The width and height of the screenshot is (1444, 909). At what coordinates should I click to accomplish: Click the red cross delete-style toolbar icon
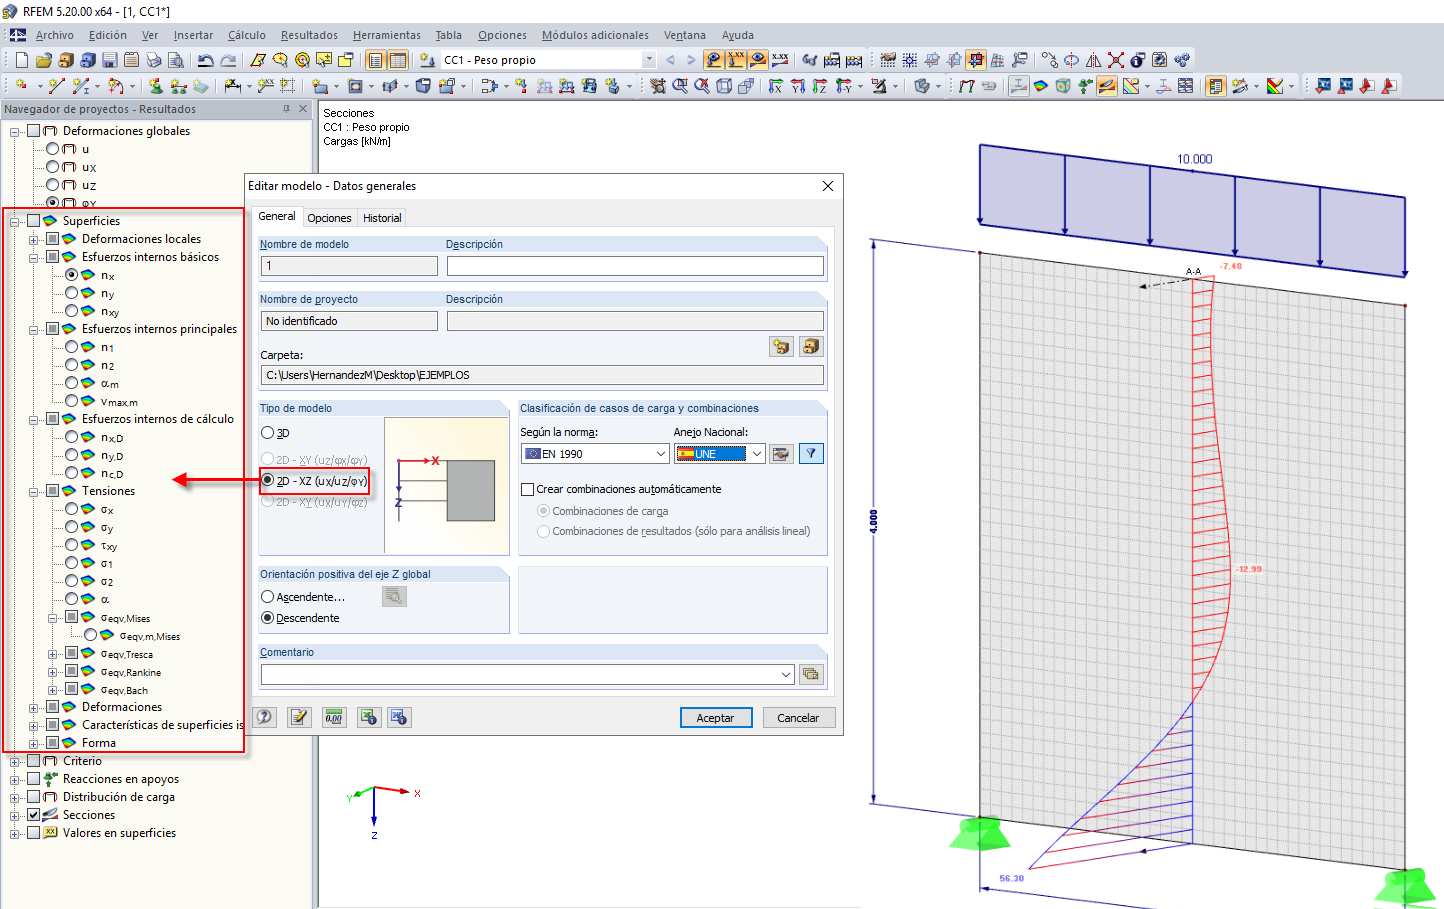tap(1116, 60)
